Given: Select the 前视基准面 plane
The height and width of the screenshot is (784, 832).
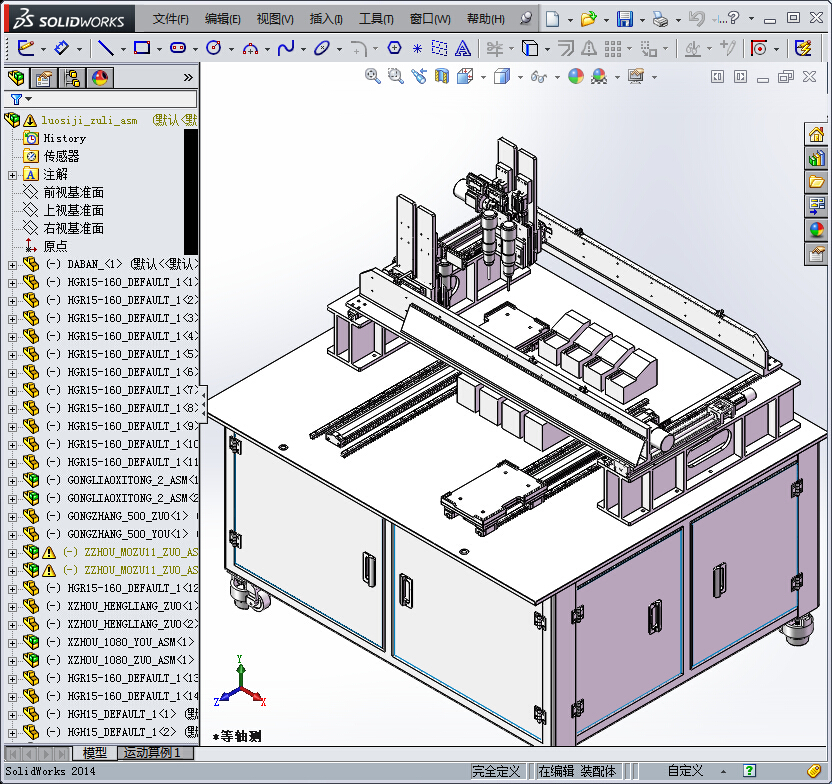Looking at the screenshot, I should tap(73, 193).
